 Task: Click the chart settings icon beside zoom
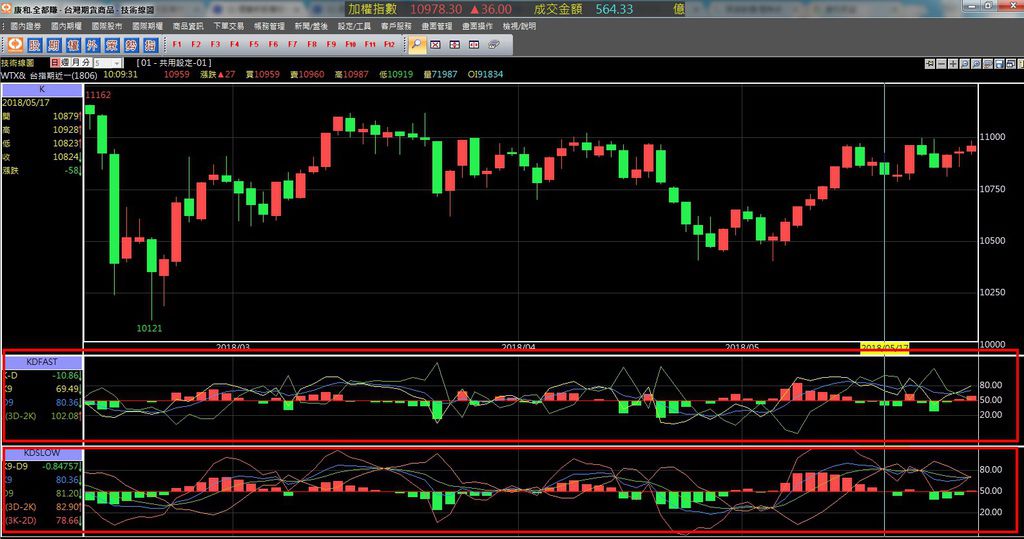coord(987,64)
